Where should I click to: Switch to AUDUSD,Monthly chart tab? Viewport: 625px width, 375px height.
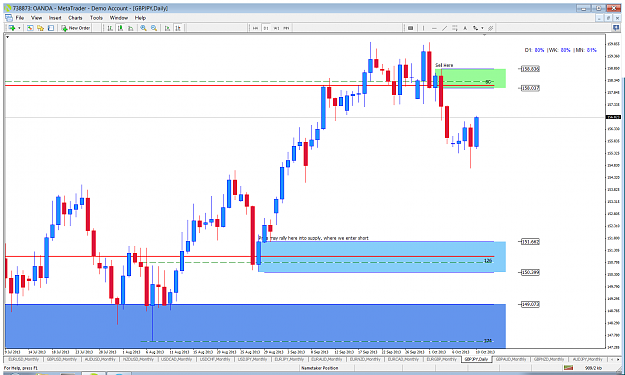(x=99, y=359)
